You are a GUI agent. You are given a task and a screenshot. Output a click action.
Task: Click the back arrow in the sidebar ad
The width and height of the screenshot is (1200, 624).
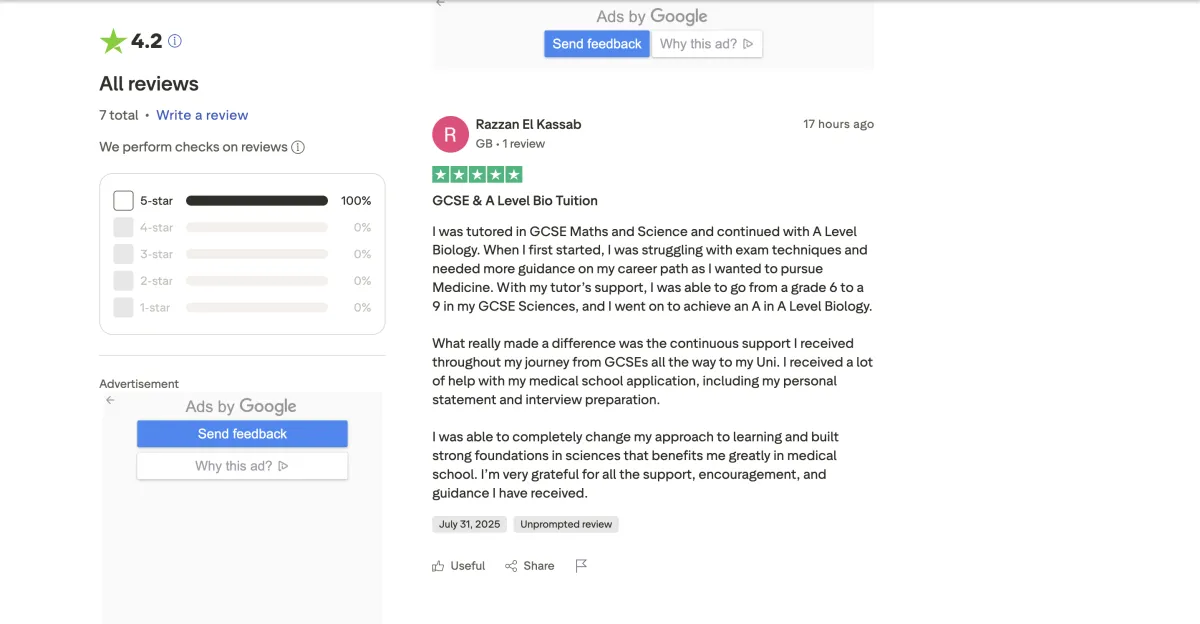pos(110,400)
